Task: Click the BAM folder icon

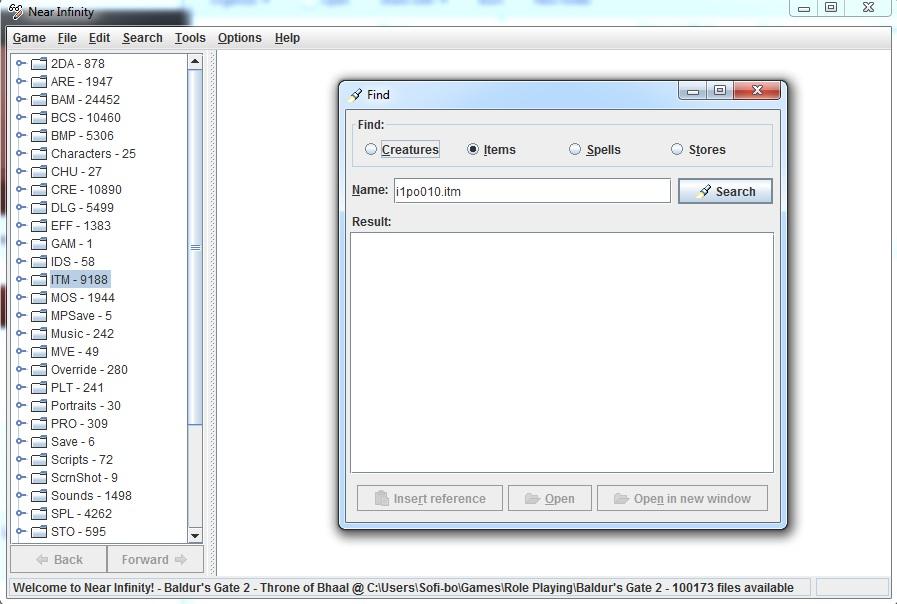Action: [39, 100]
